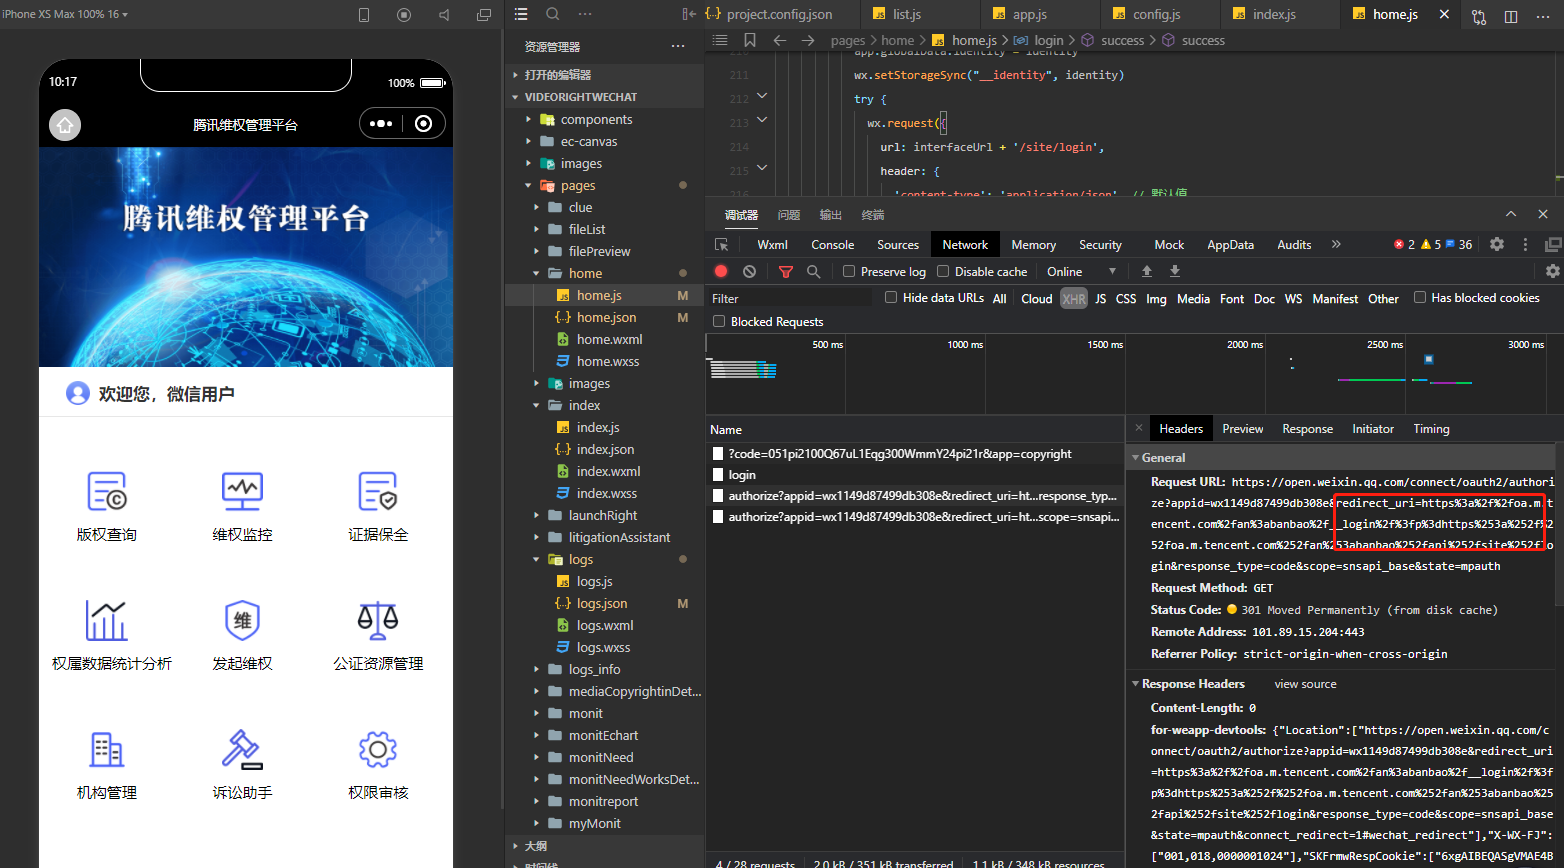This screenshot has height=868, width=1564.
Task: Click the bookmark icon in breadcrumb bar
Action: tap(750, 40)
